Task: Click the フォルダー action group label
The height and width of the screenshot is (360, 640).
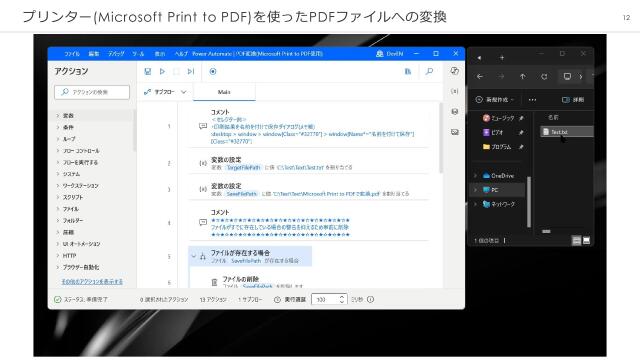Action: 73,220
